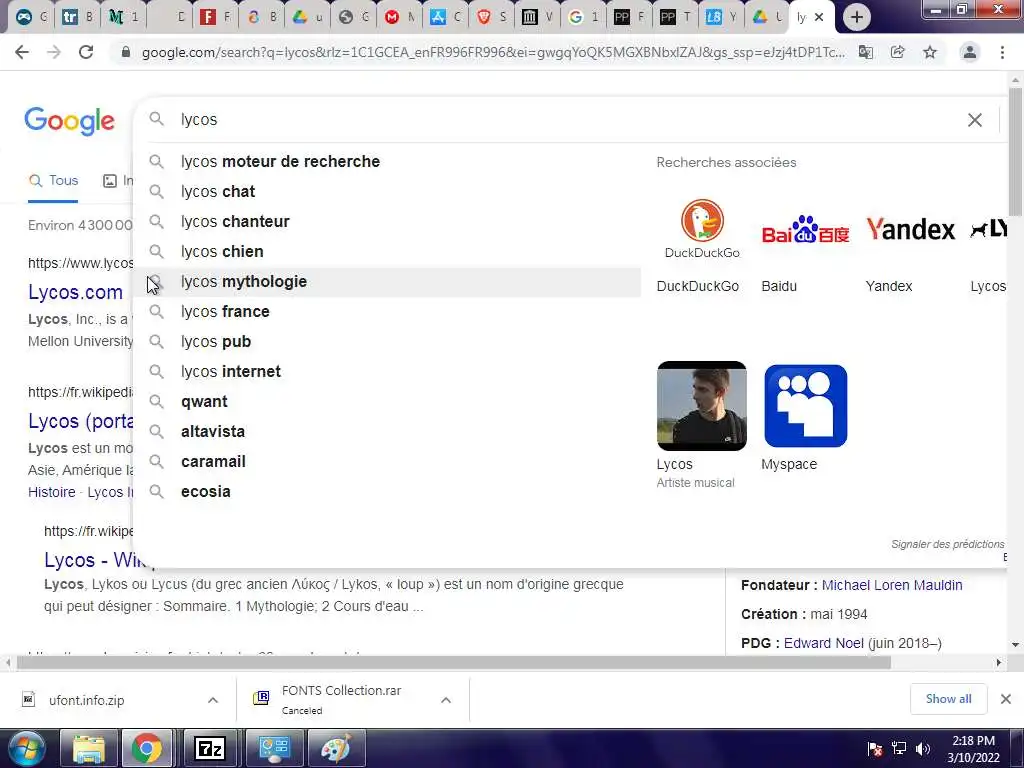Open the Chrome three-dot menu
This screenshot has height=768, width=1024.
[1002, 52]
